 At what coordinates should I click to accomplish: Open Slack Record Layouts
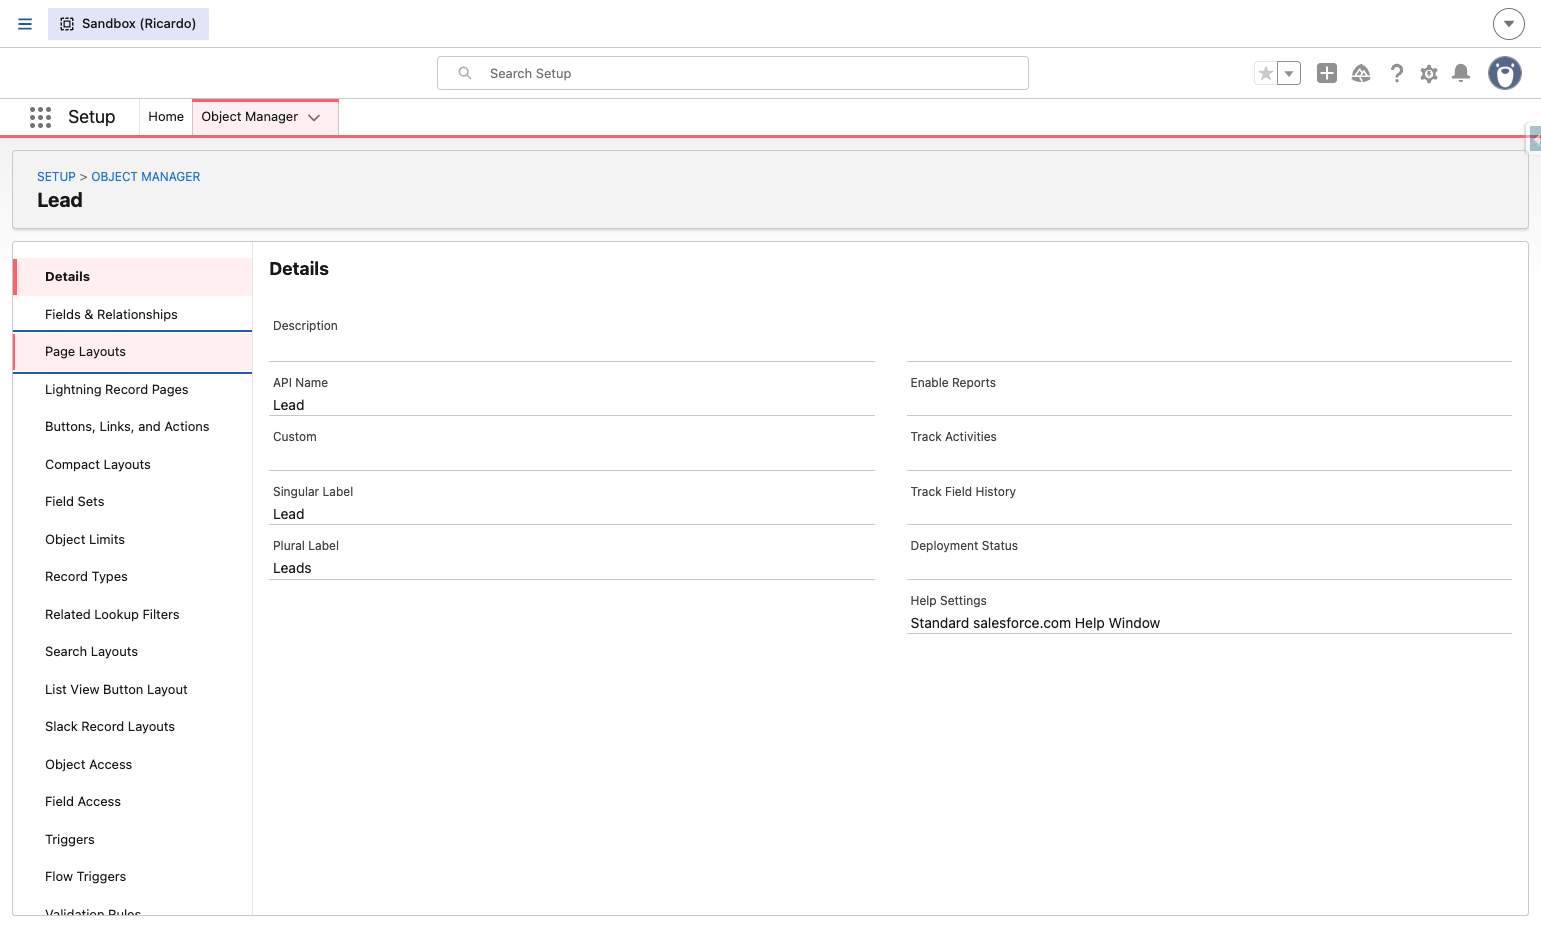(133, 727)
